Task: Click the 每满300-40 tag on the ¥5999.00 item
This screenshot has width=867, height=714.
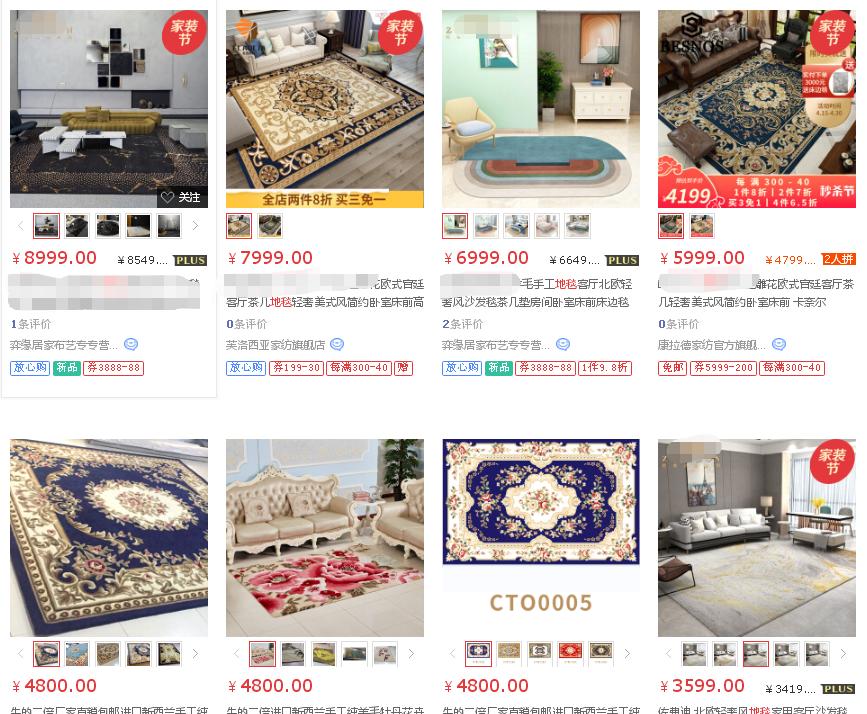Action: pos(792,368)
